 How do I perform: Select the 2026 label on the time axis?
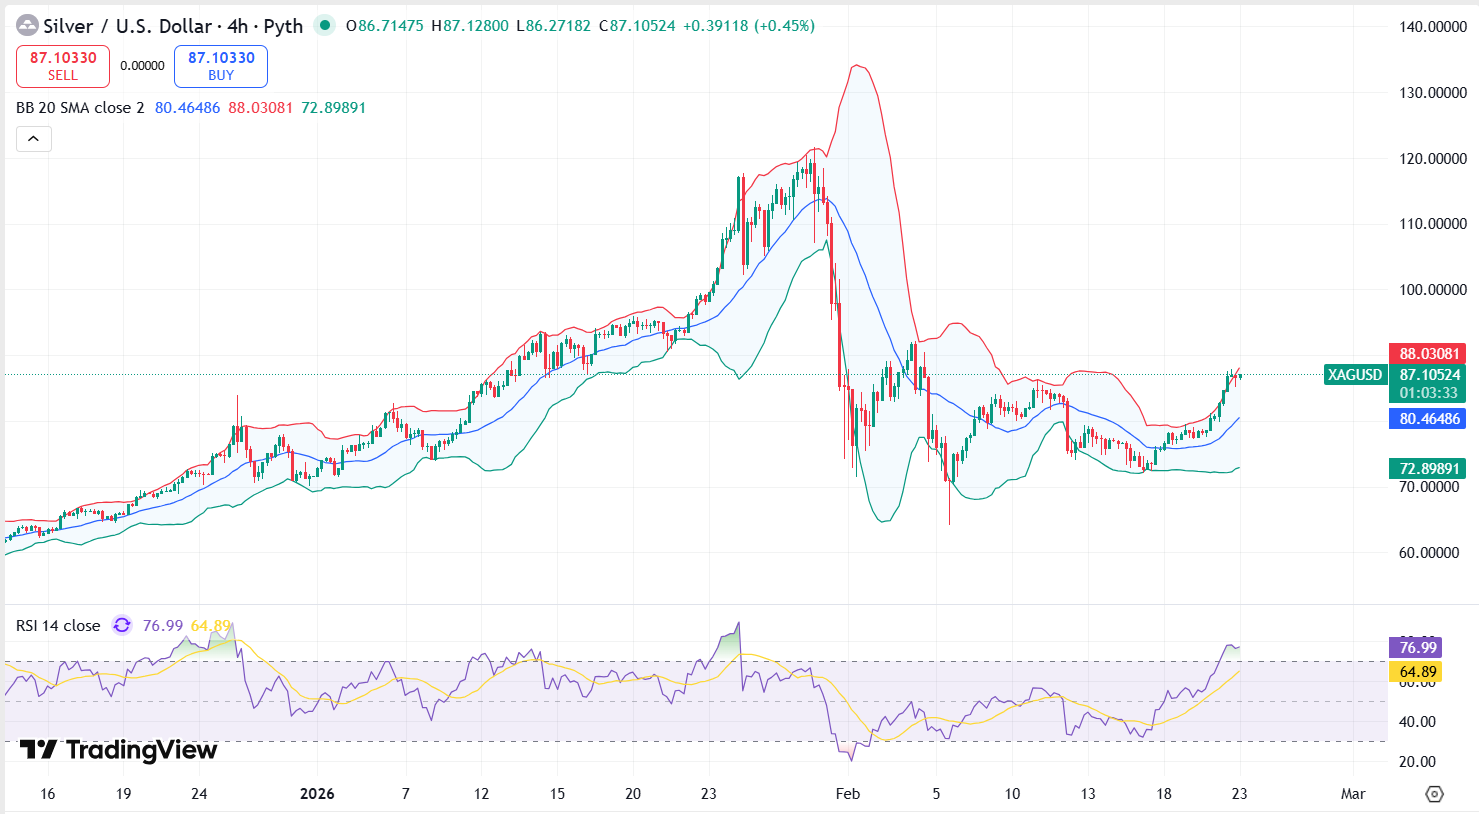coord(318,793)
